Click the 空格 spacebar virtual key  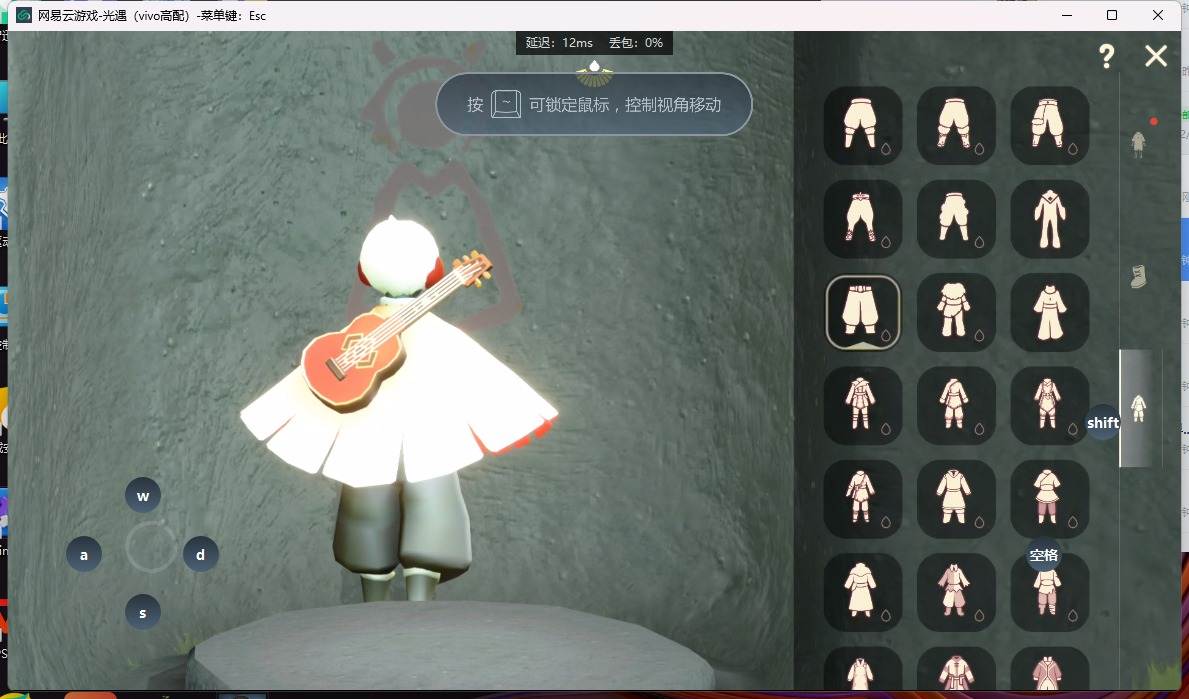pos(1043,555)
